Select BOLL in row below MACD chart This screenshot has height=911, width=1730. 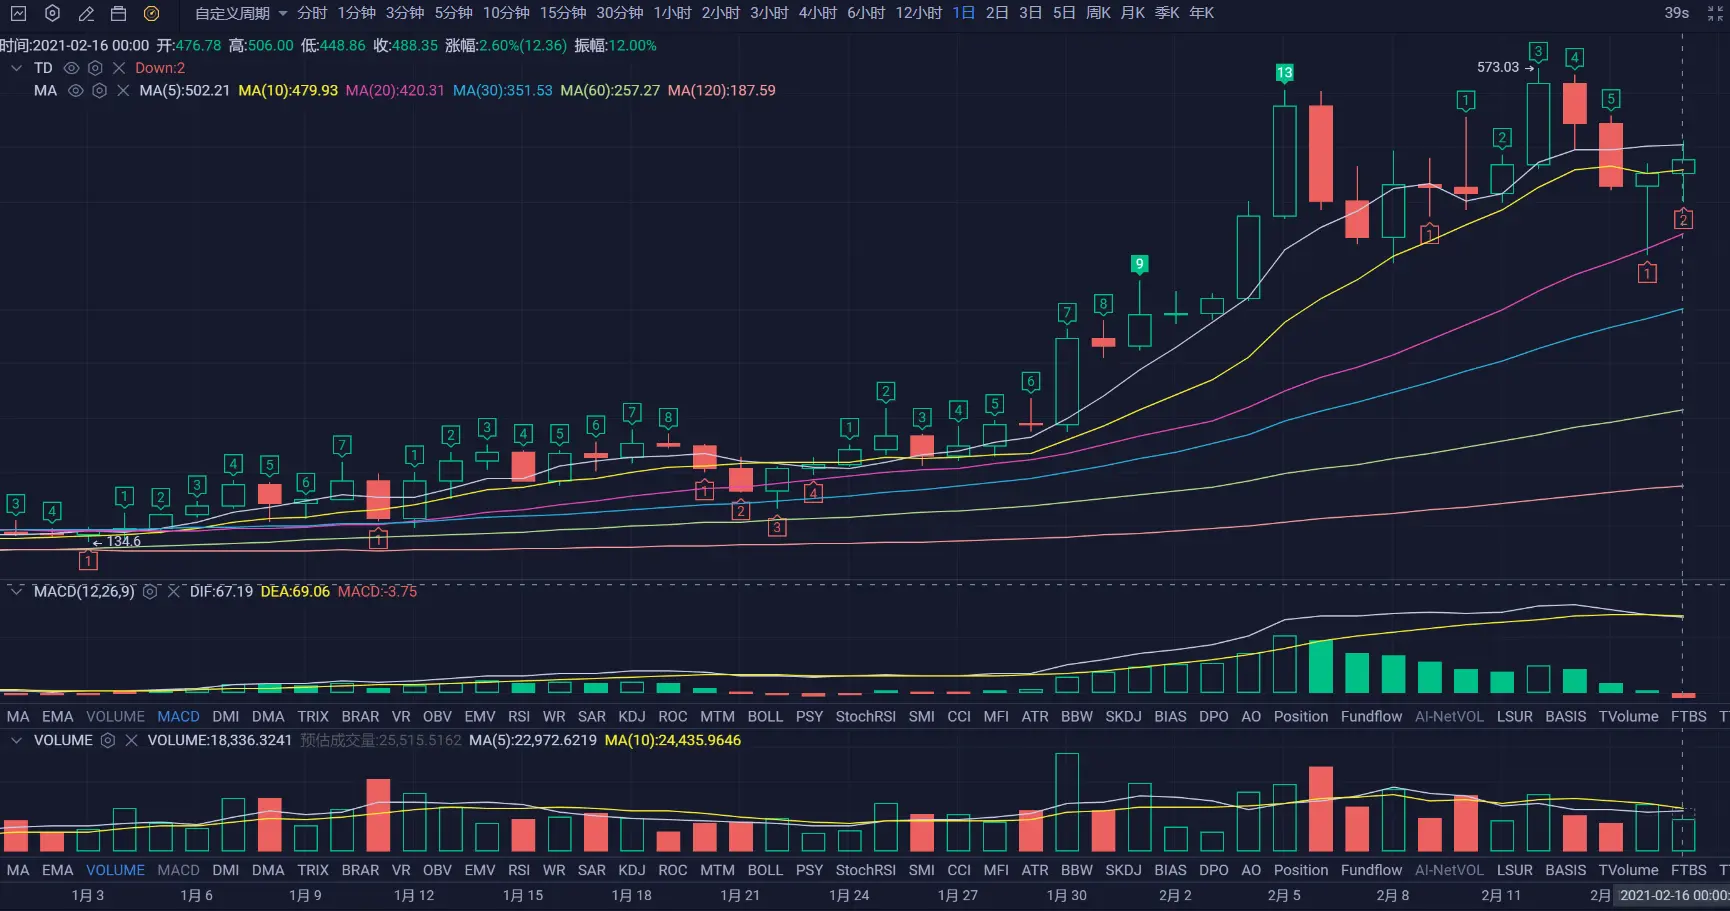tap(765, 717)
